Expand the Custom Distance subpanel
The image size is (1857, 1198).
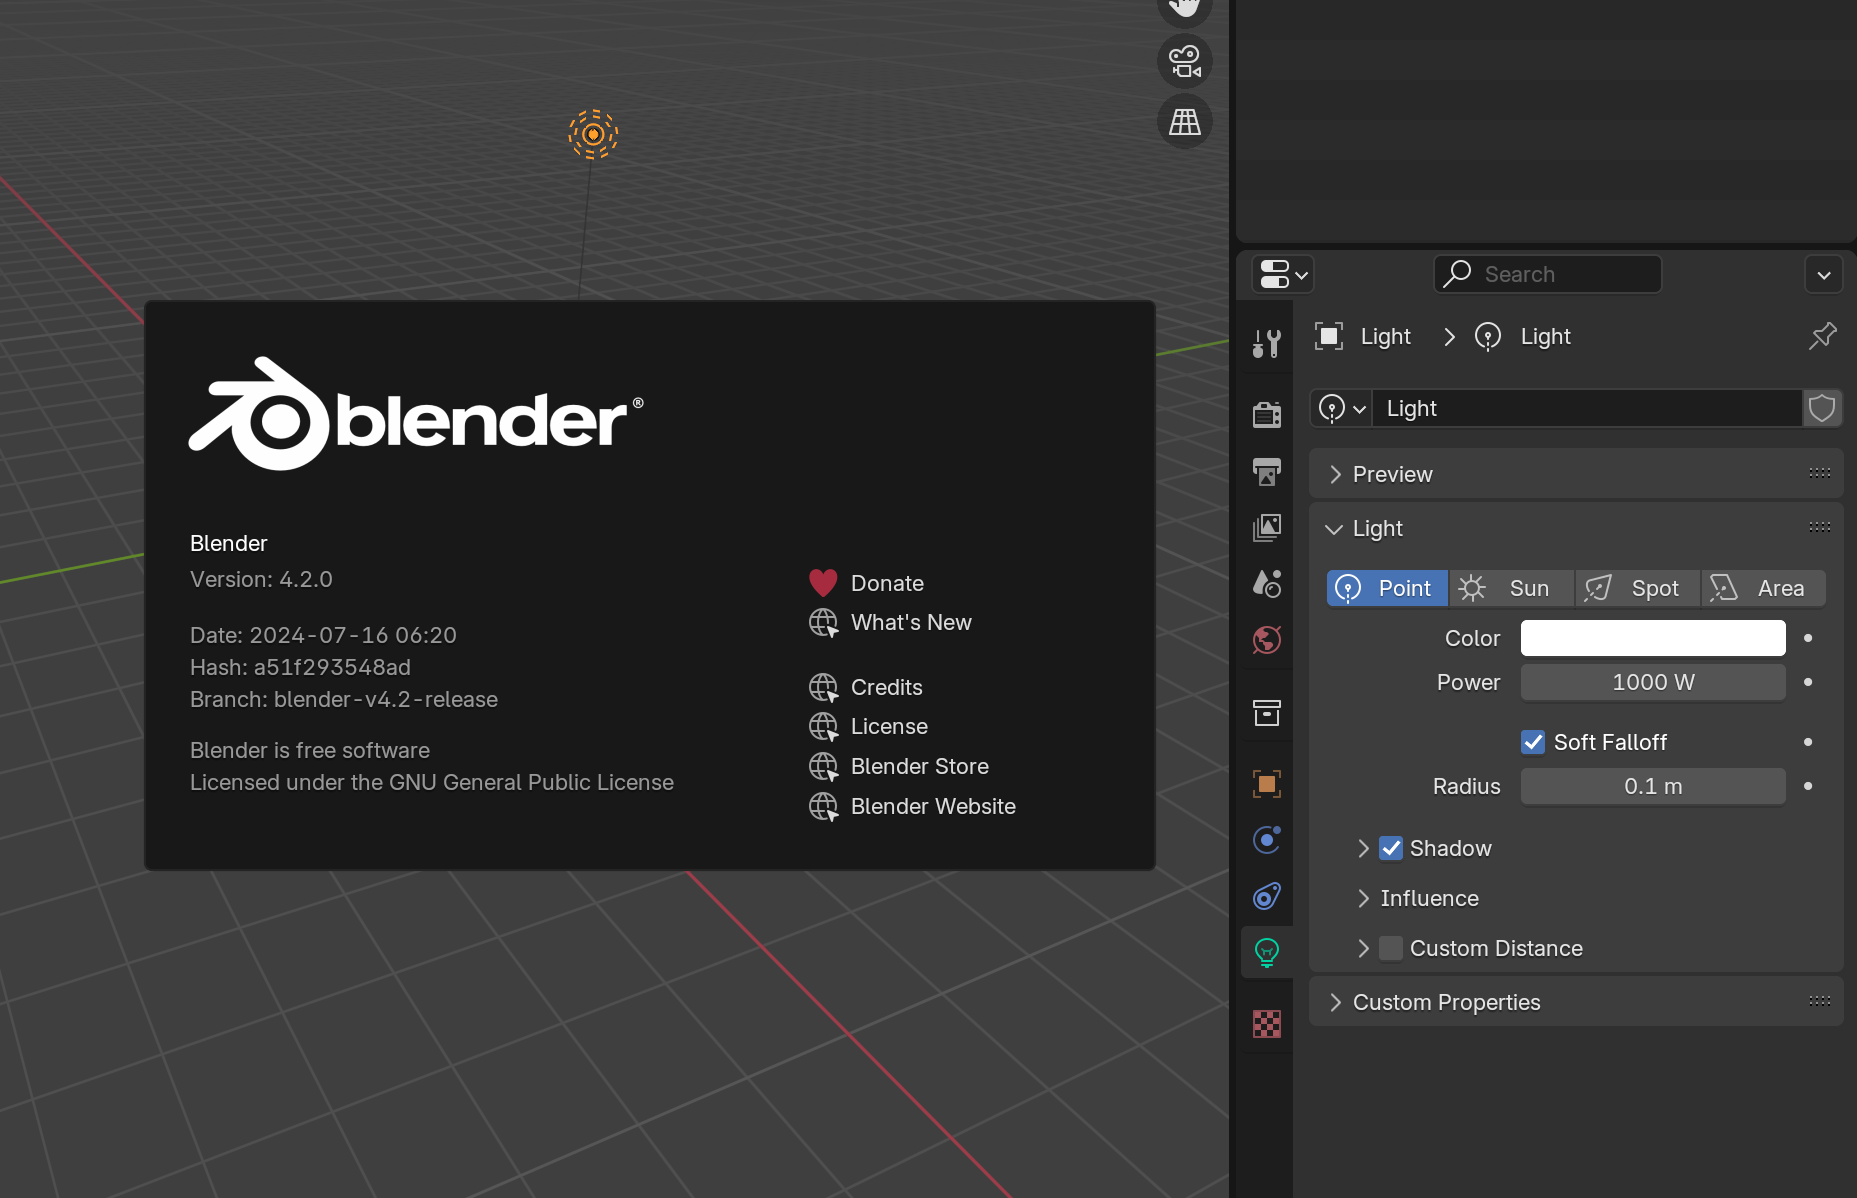tap(1363, 948)
